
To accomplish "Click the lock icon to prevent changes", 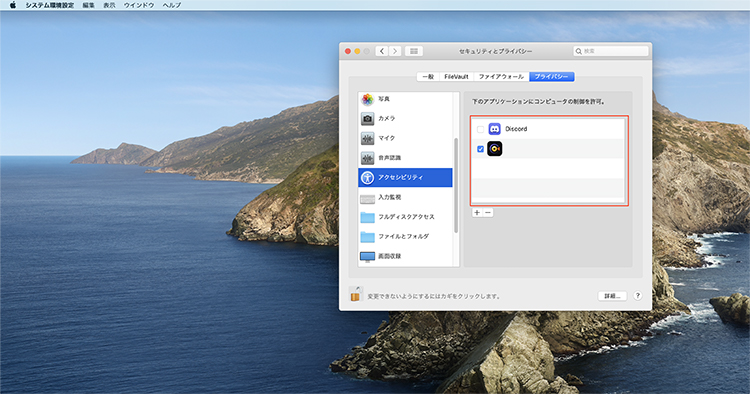I will point(355,294).
